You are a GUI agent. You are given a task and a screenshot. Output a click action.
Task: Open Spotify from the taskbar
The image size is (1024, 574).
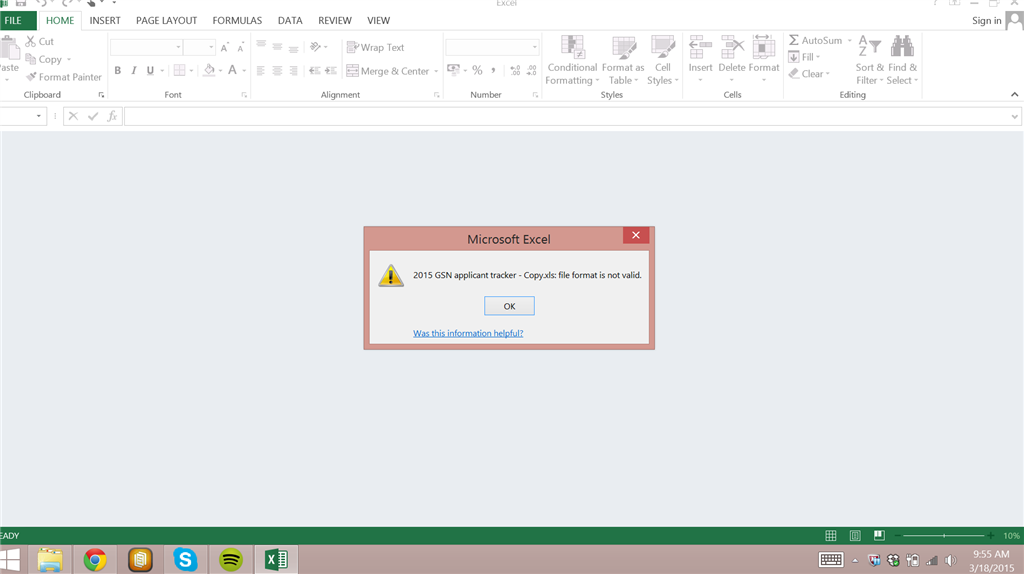click(231, 560)
